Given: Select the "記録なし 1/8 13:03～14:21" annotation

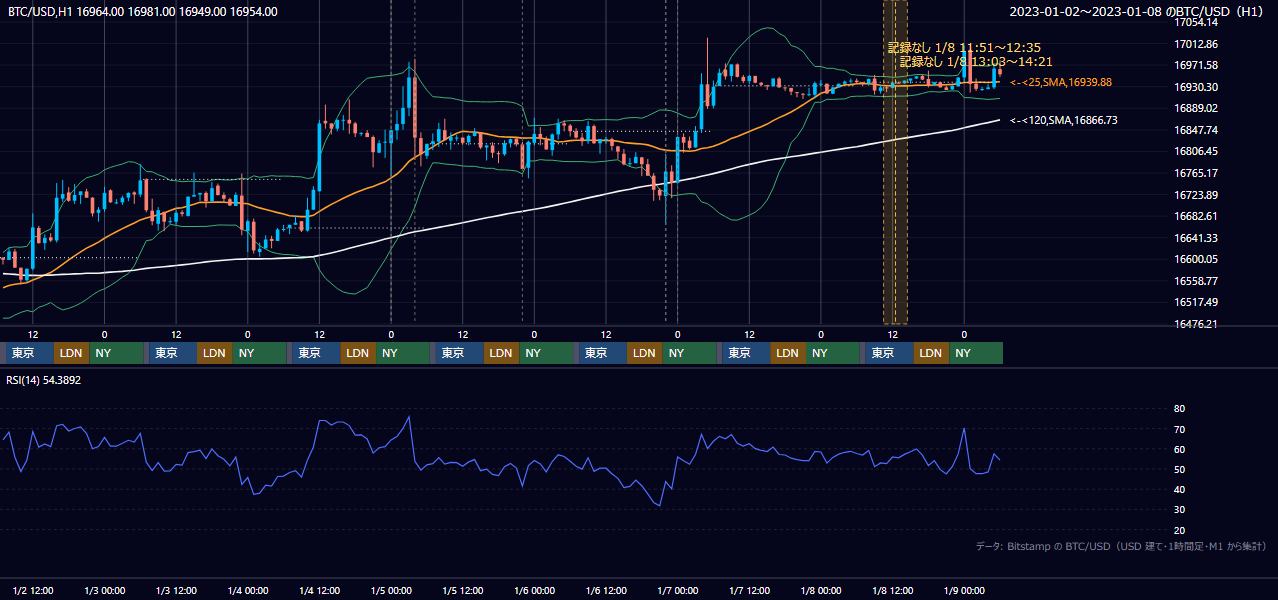Looking at the screenshot, I should pos(976,61).
